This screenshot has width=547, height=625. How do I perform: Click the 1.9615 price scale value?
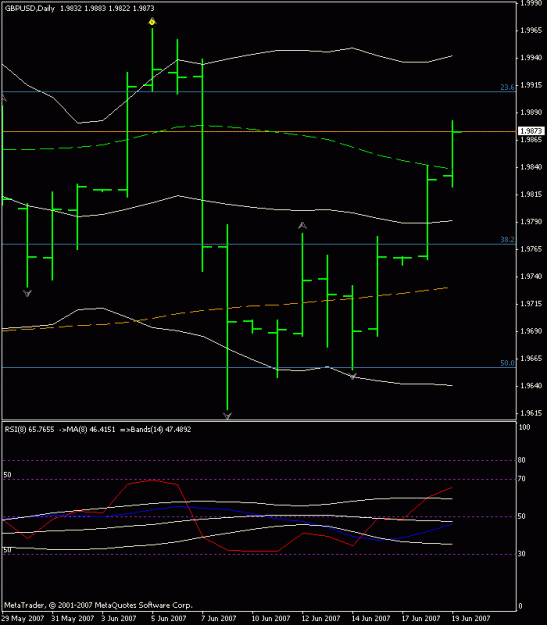point(531,413)
